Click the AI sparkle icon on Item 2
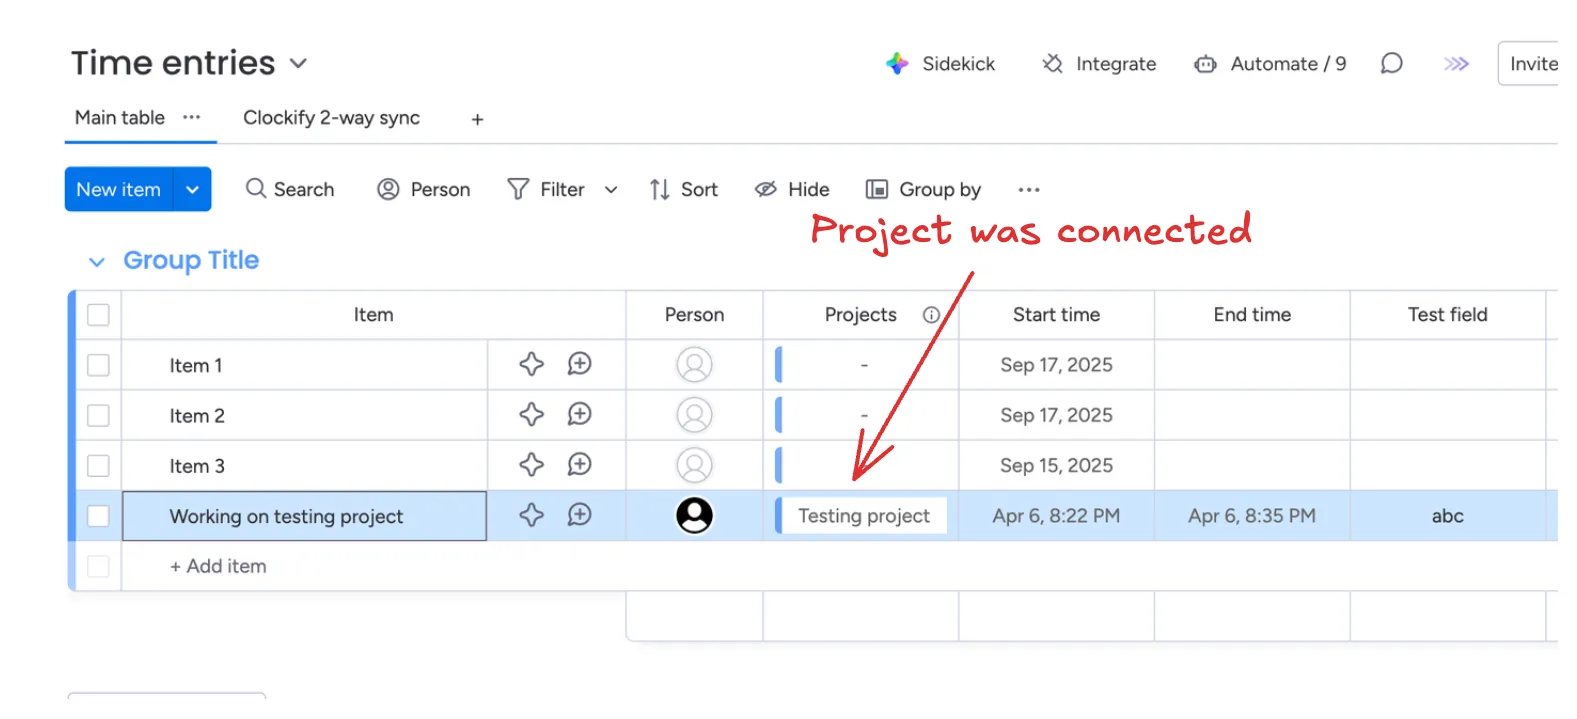 click(532, 414)
